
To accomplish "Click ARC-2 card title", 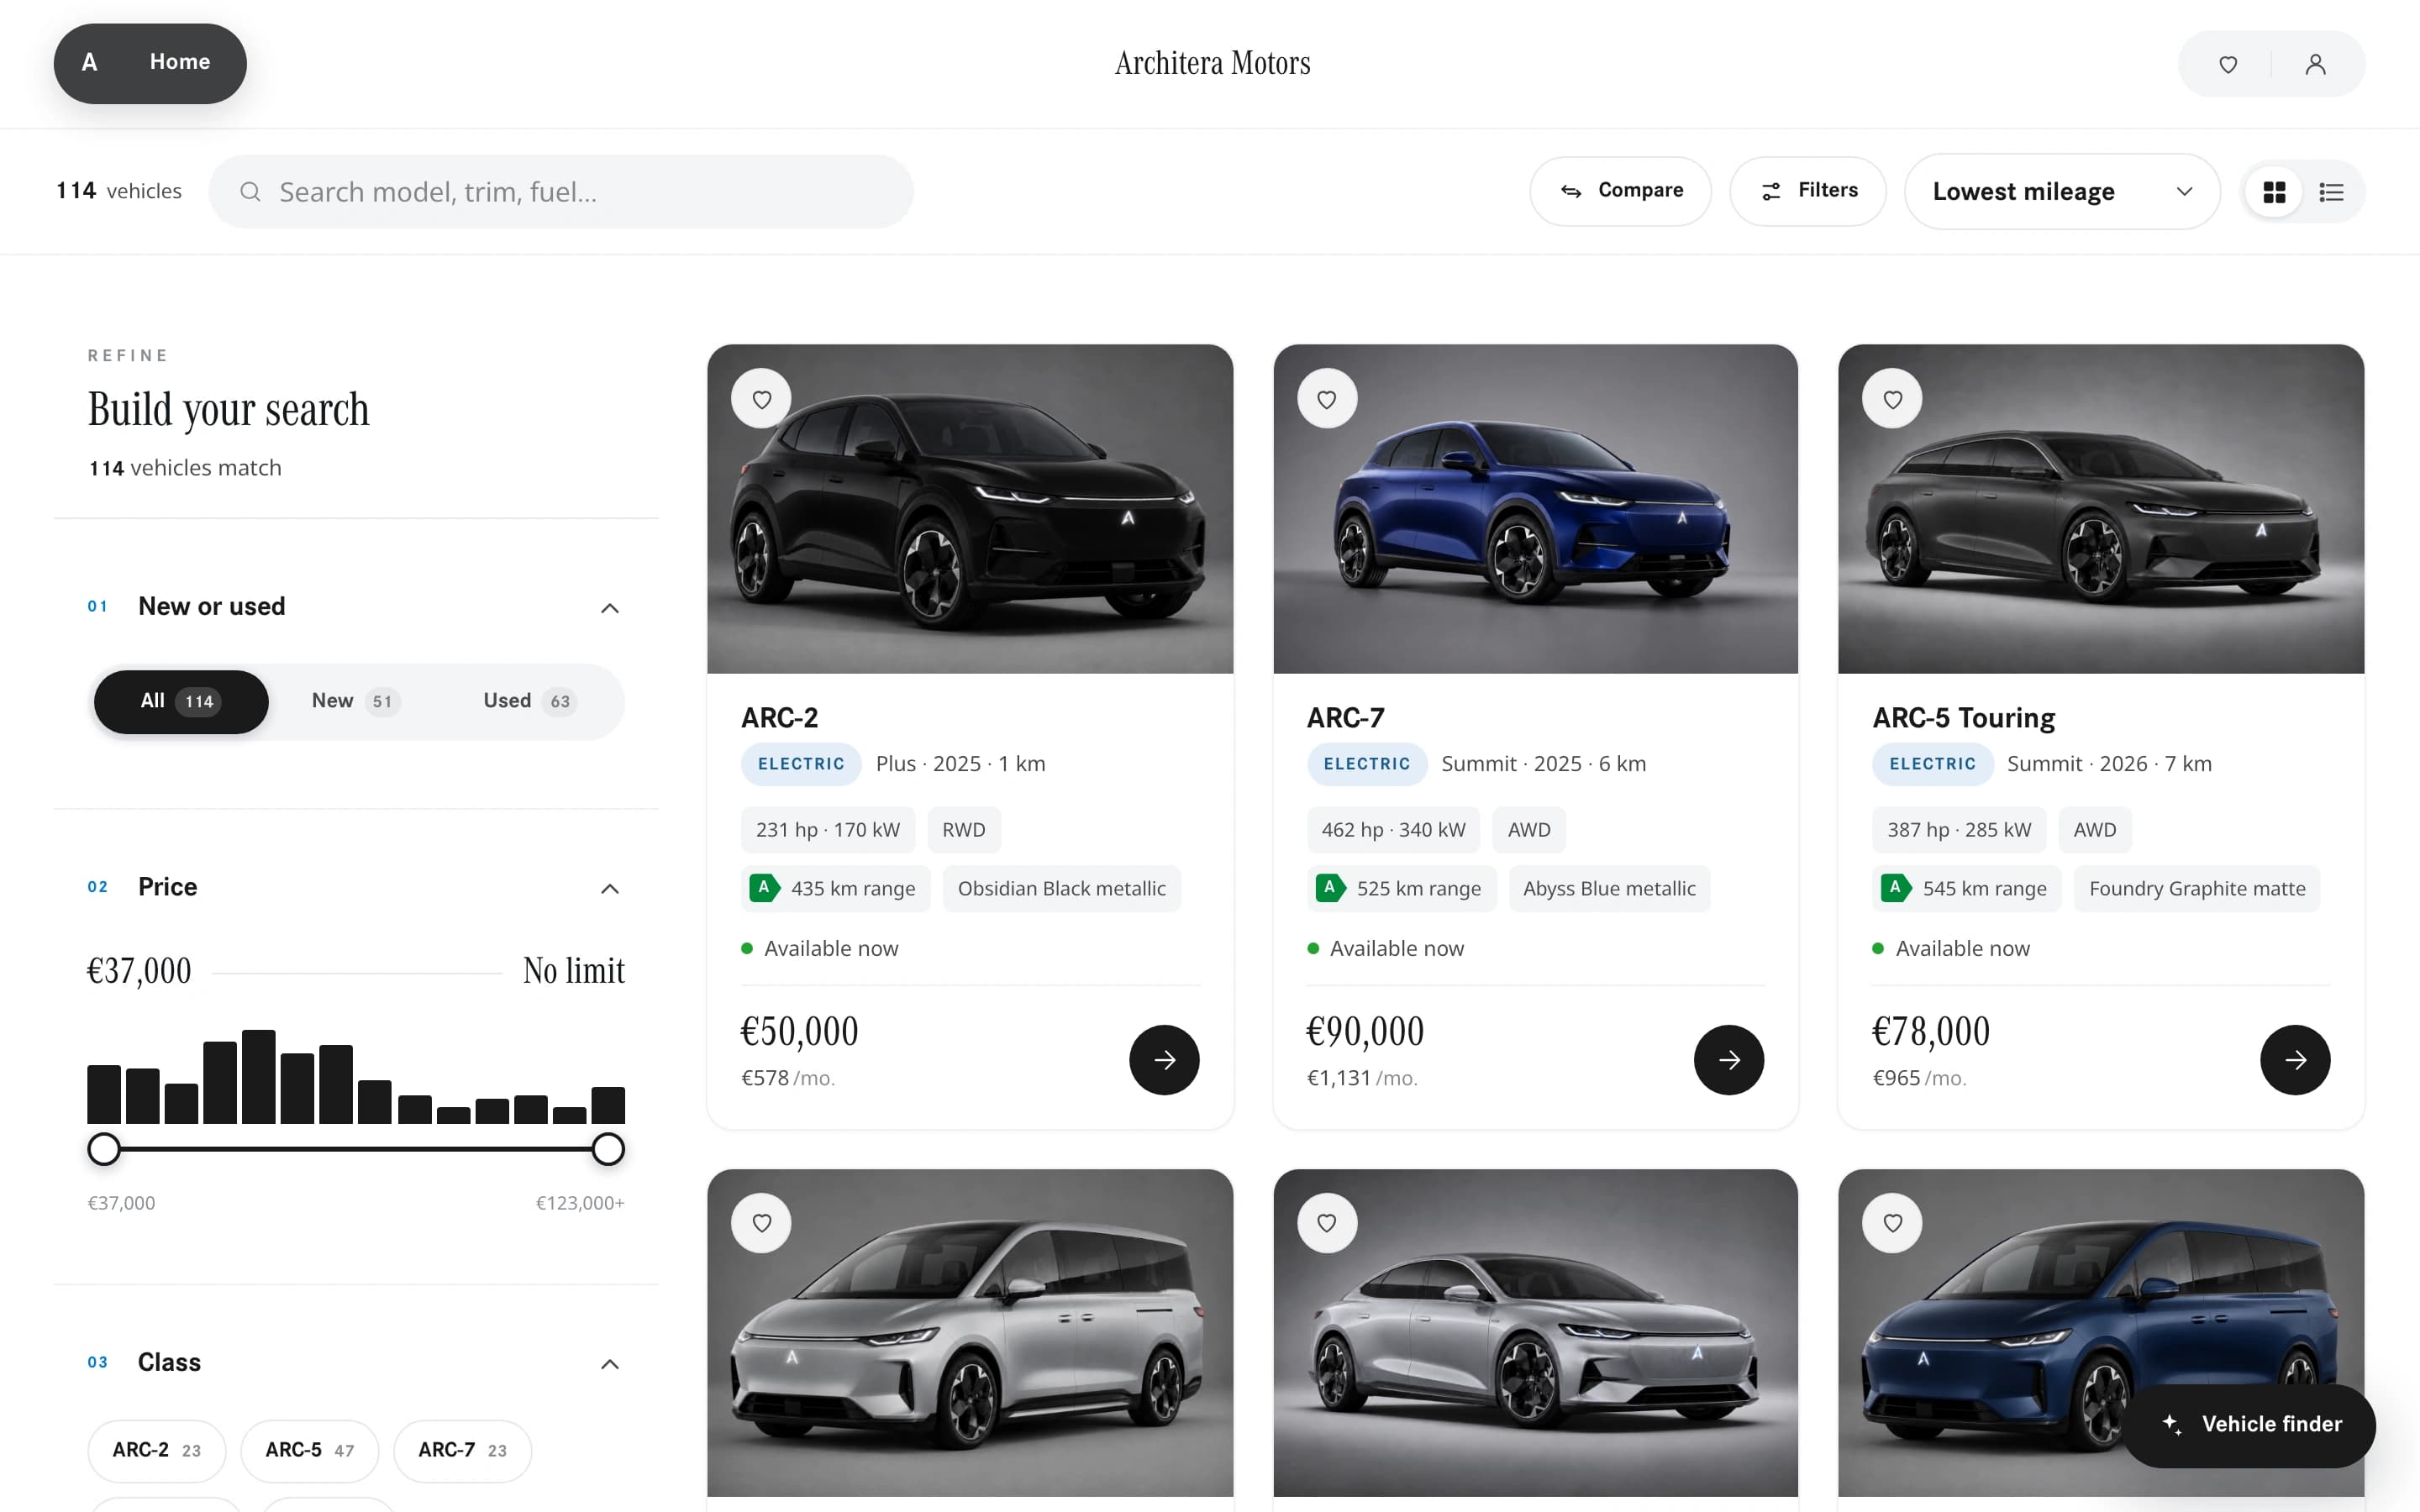I will tap(779, 718).
